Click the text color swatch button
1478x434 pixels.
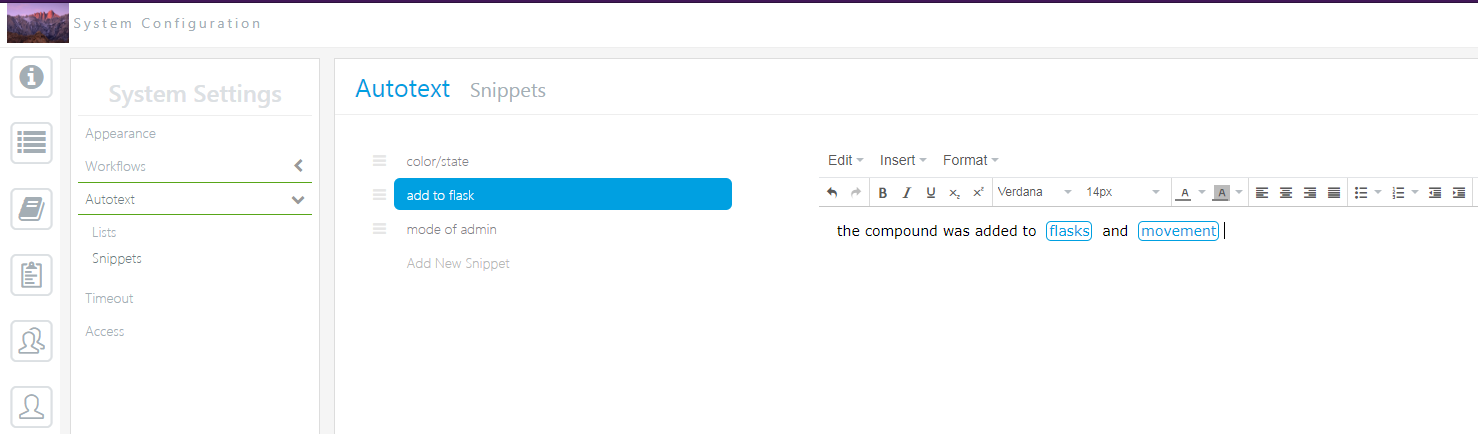pyautogui.click(x=1184, y=193)
